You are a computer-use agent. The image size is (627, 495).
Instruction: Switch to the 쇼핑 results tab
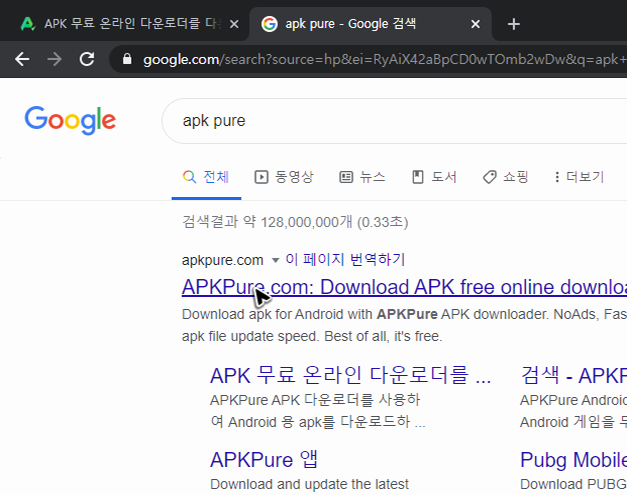pos(505,177)
